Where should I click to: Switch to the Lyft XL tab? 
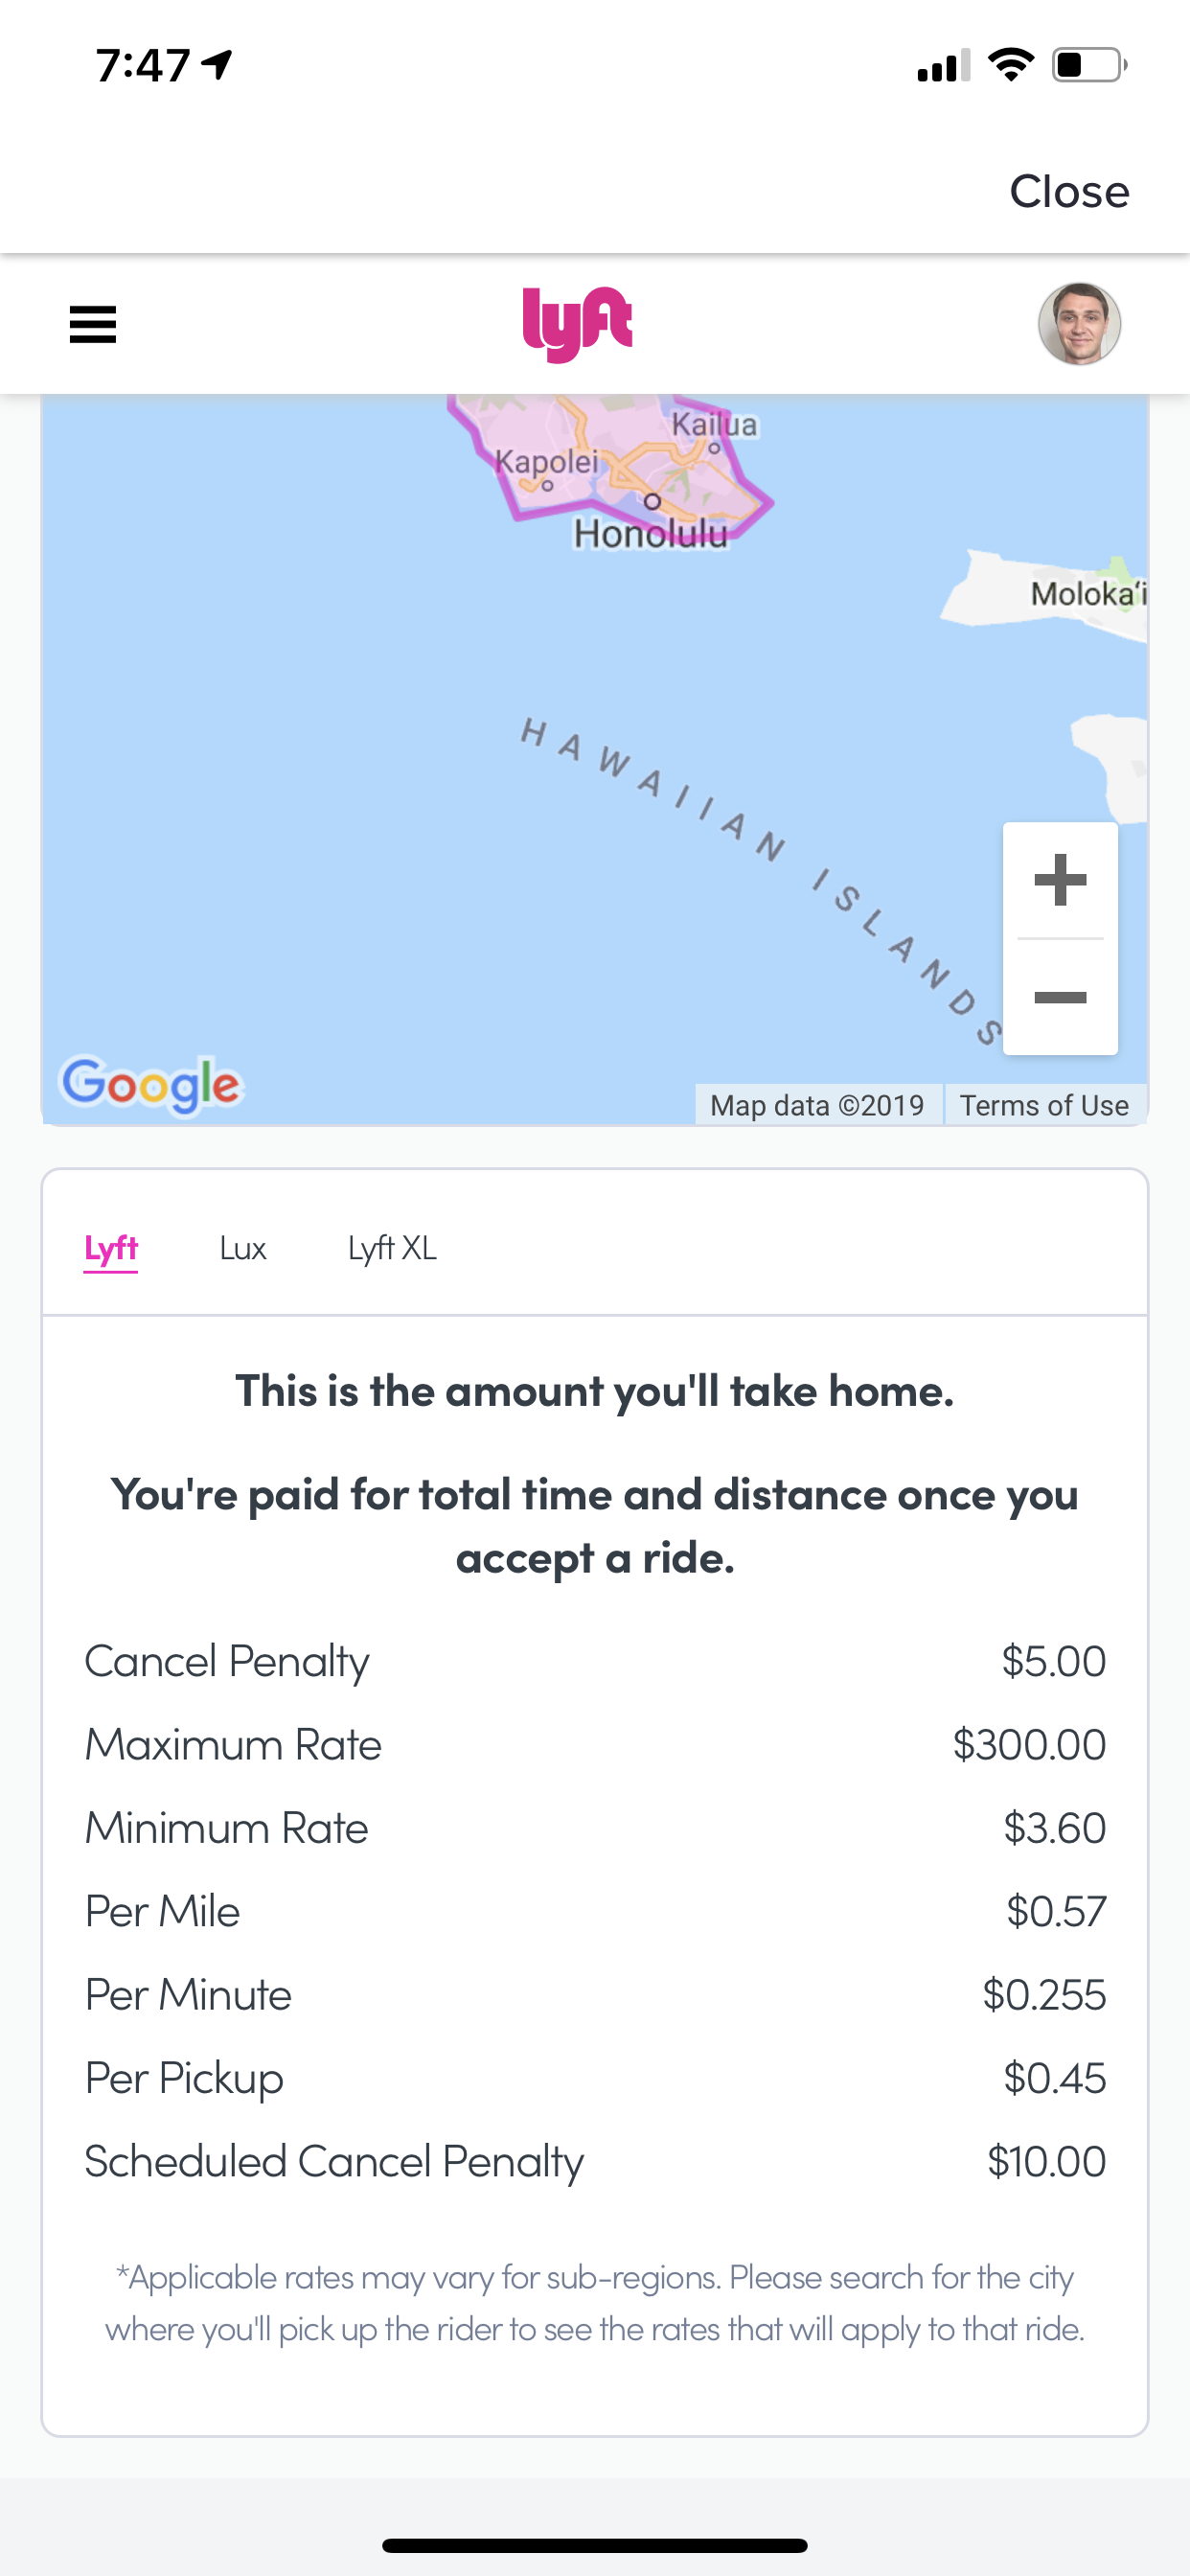[x=392, y=1248]
